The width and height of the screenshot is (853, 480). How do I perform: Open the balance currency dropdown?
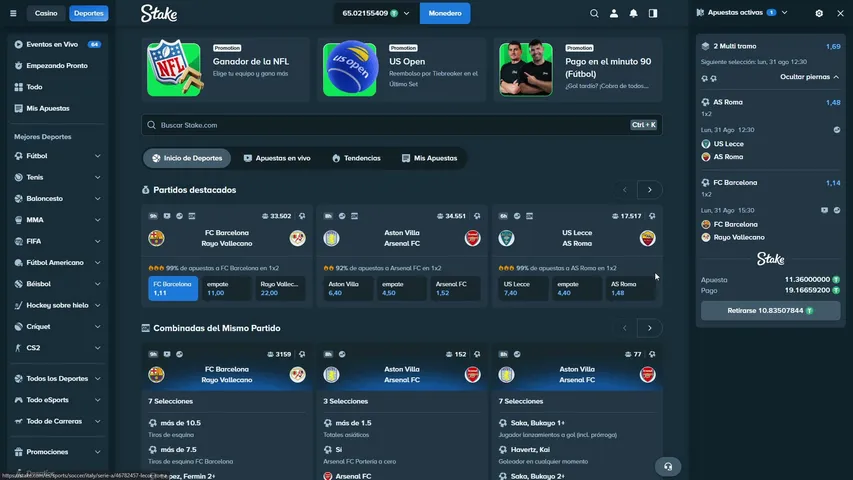376,13
